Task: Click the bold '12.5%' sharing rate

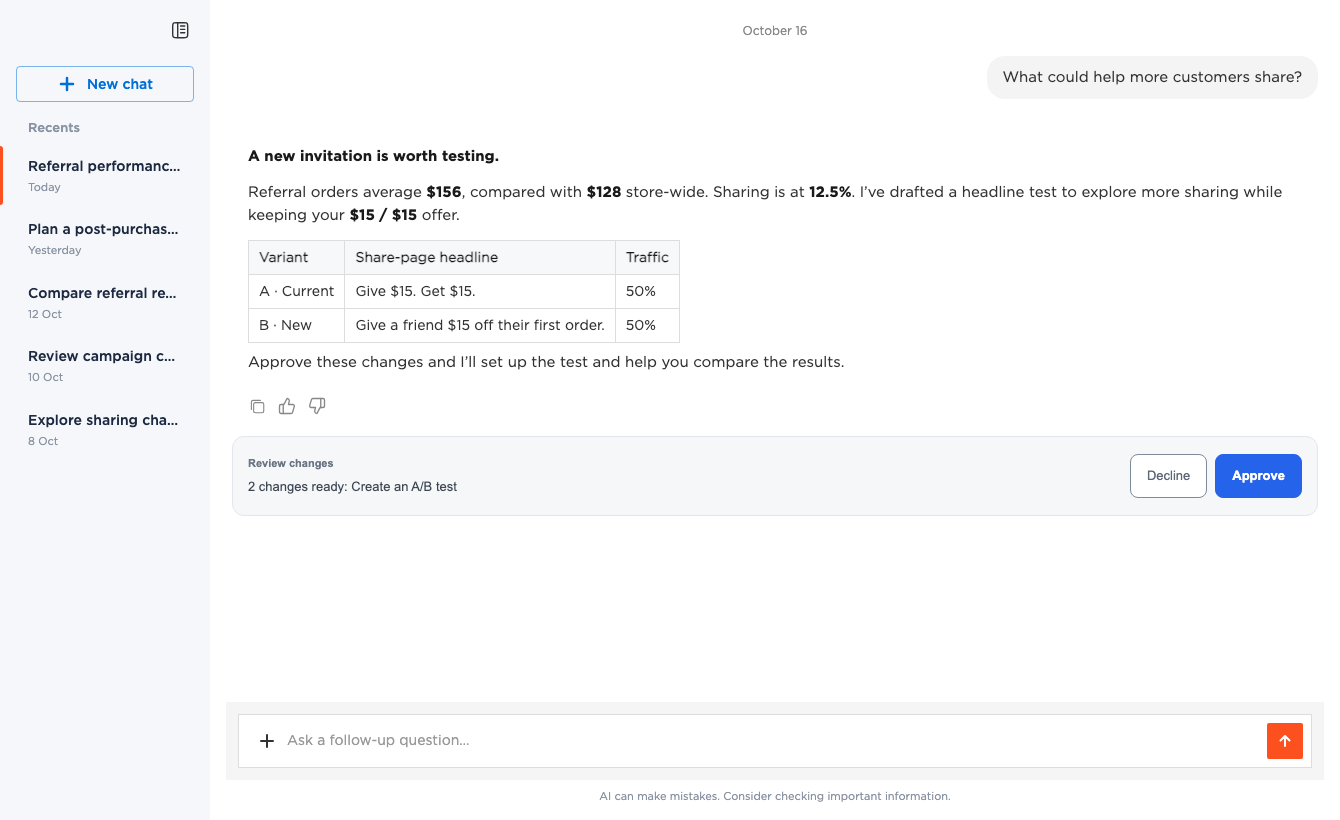Action: (830, 192)
